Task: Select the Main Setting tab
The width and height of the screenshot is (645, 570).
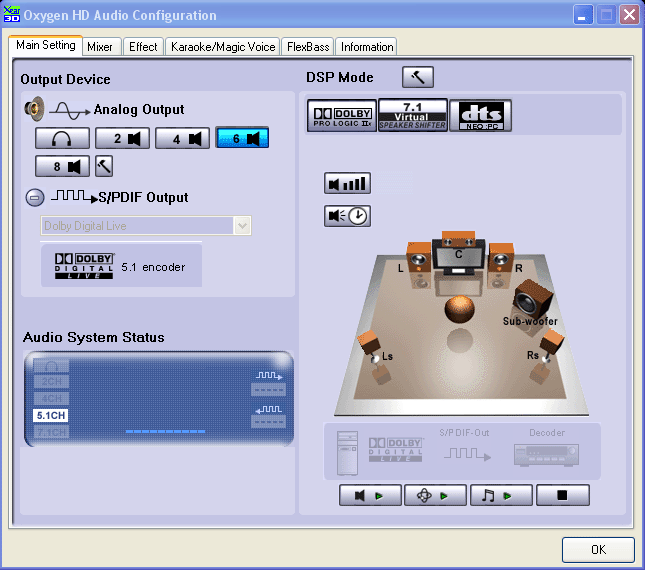Action: (46, 45)
